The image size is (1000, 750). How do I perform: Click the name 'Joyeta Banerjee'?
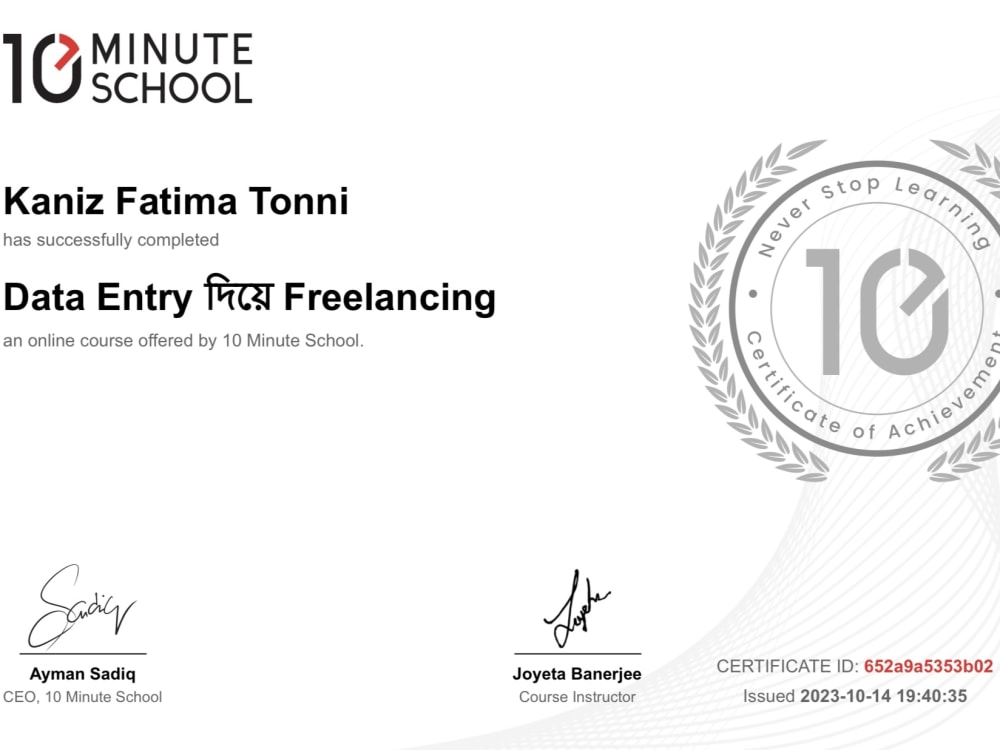[577, 673]
